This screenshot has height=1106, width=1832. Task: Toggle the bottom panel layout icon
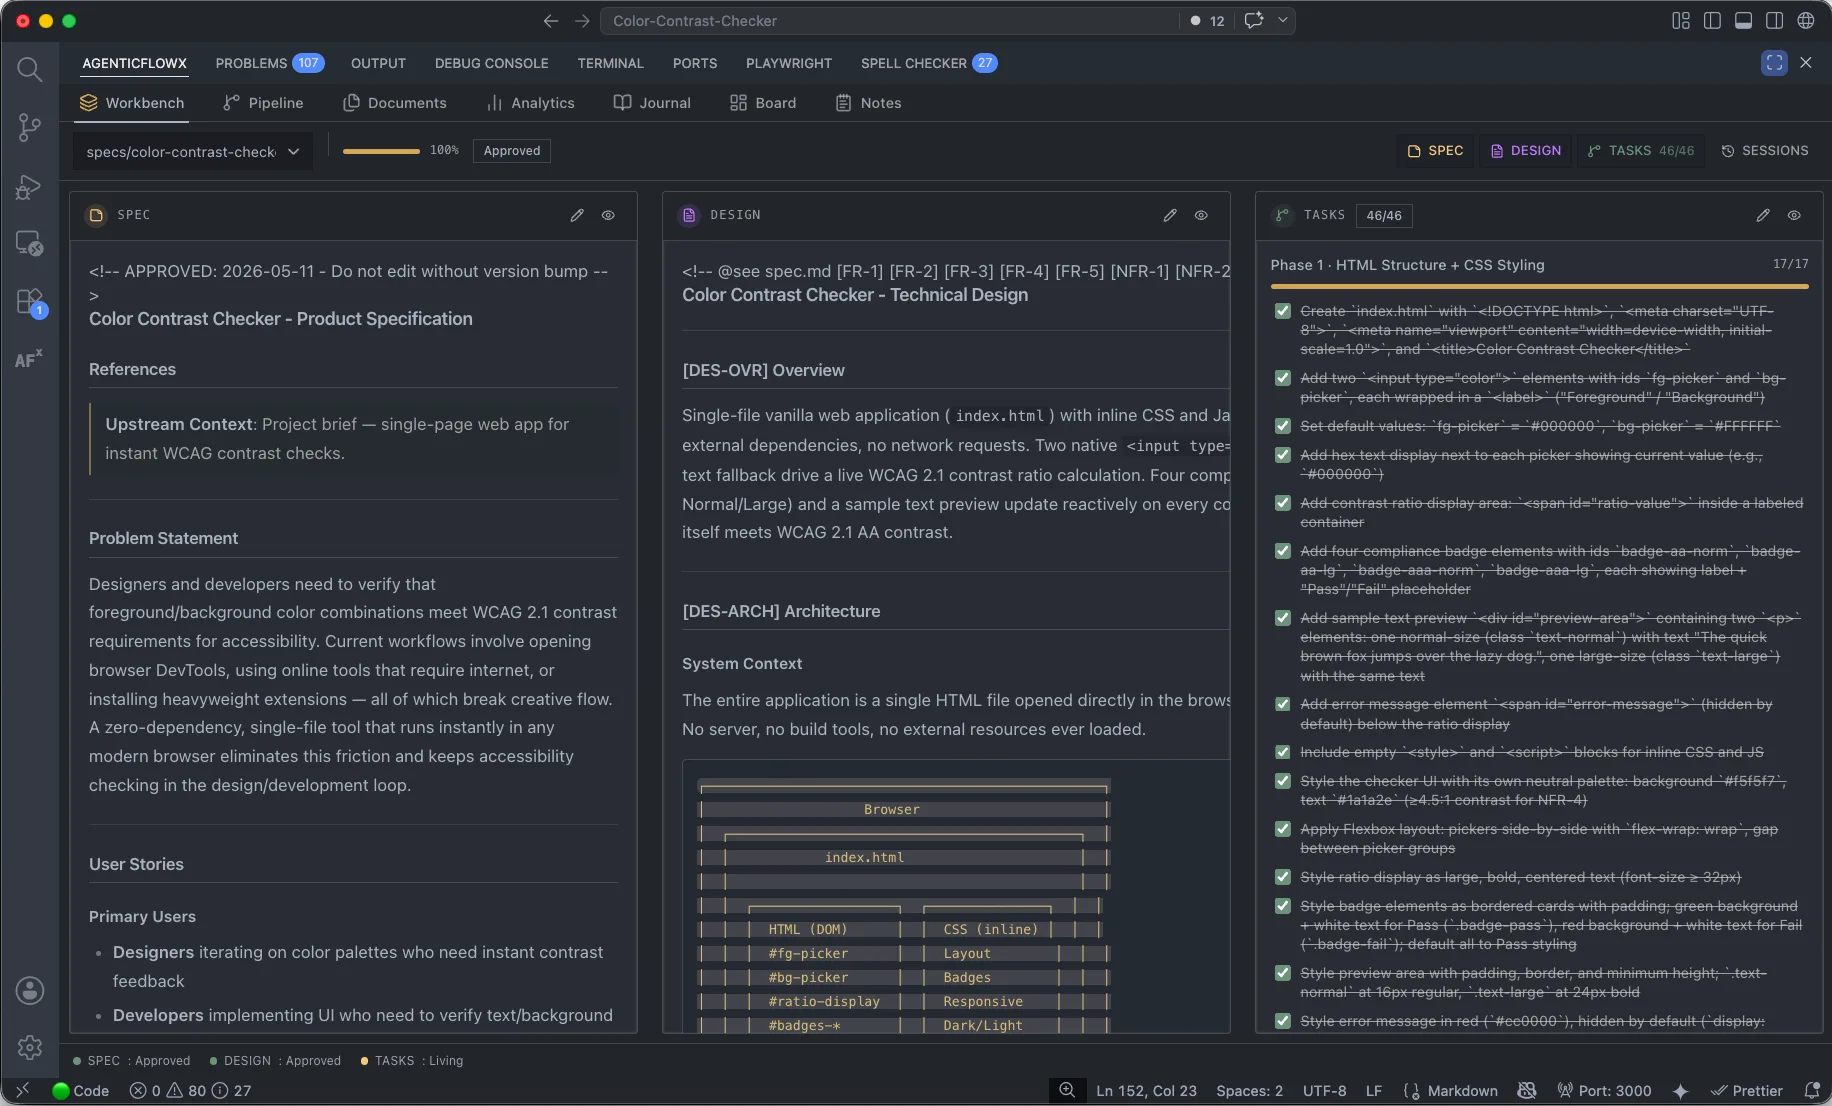click(x=1743, y=21)
